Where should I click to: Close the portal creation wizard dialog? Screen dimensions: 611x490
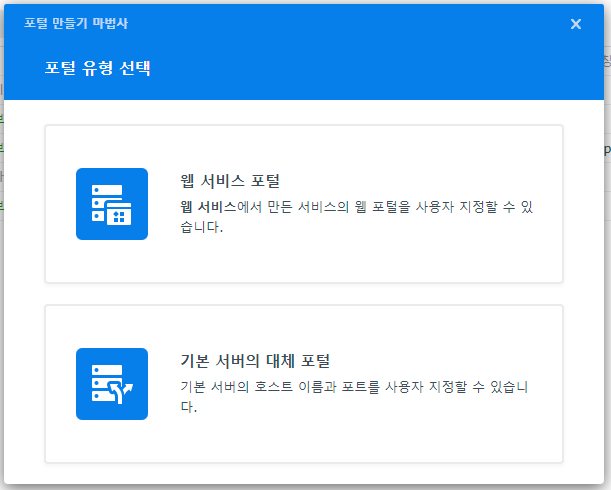tap(576, 24)
